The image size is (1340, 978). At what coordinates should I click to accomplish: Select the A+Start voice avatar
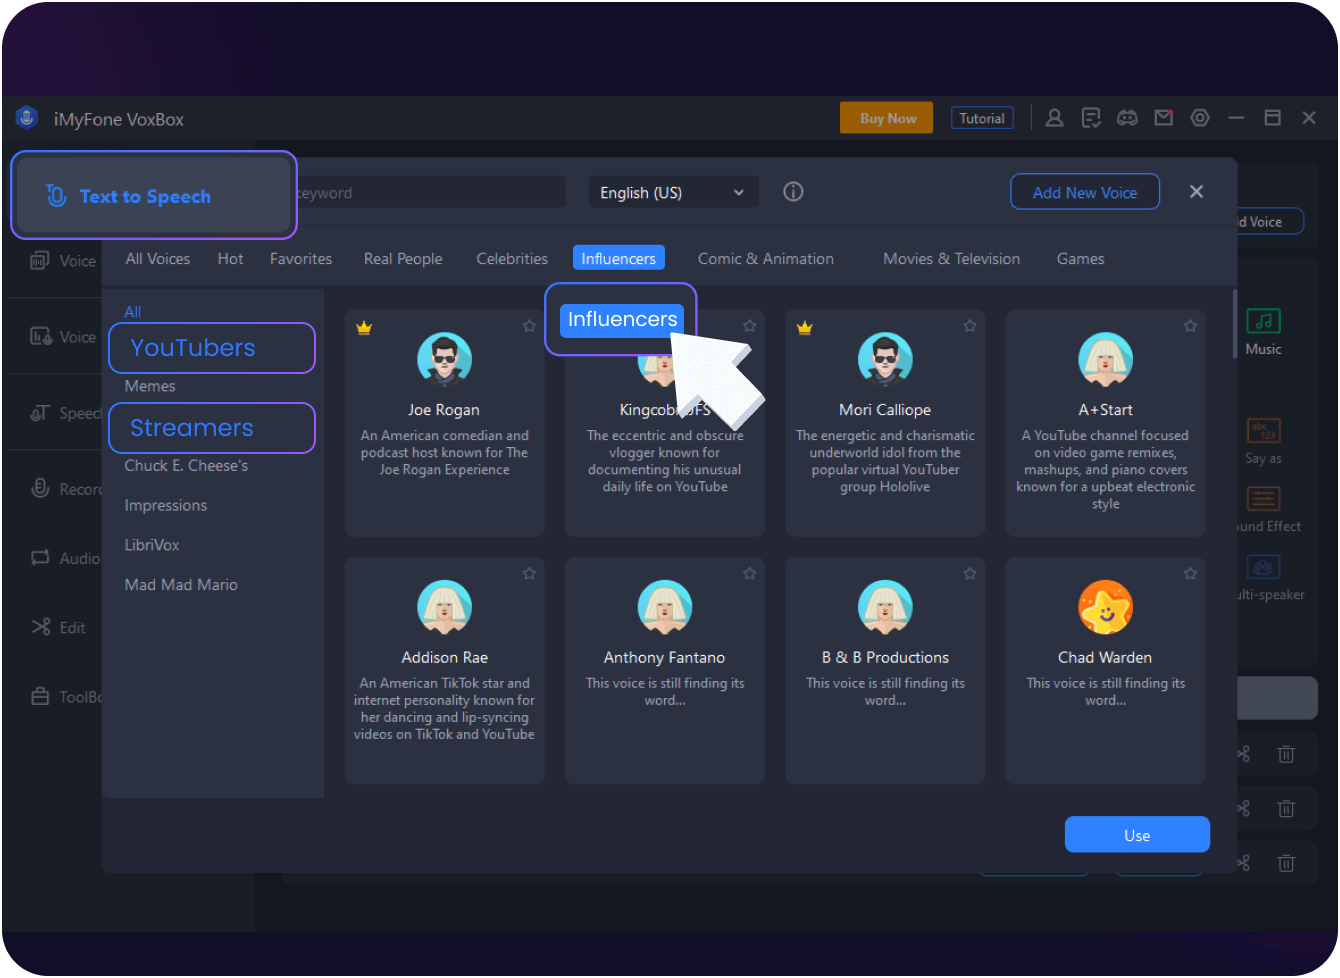click(1105, 359)
